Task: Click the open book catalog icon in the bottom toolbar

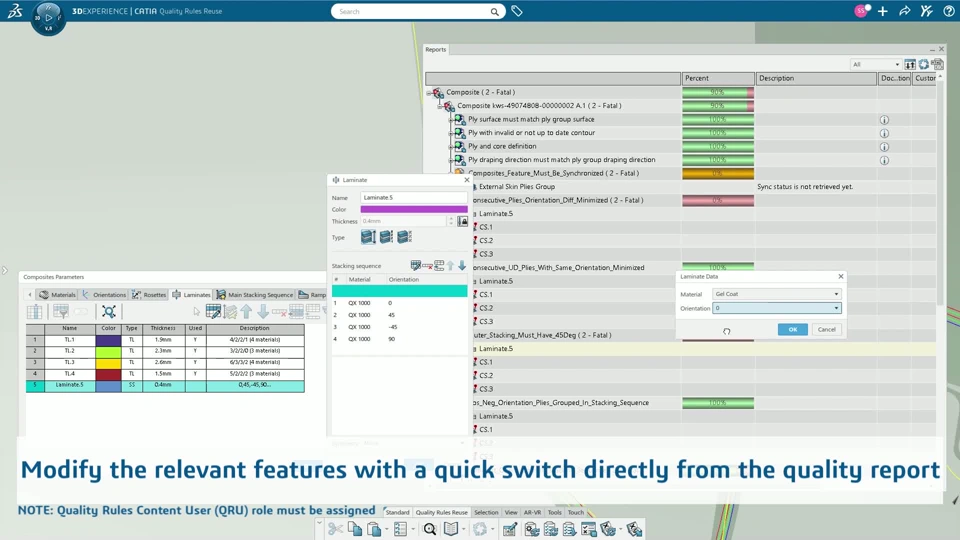Action: pyautogui.click(x=451, y=529)
